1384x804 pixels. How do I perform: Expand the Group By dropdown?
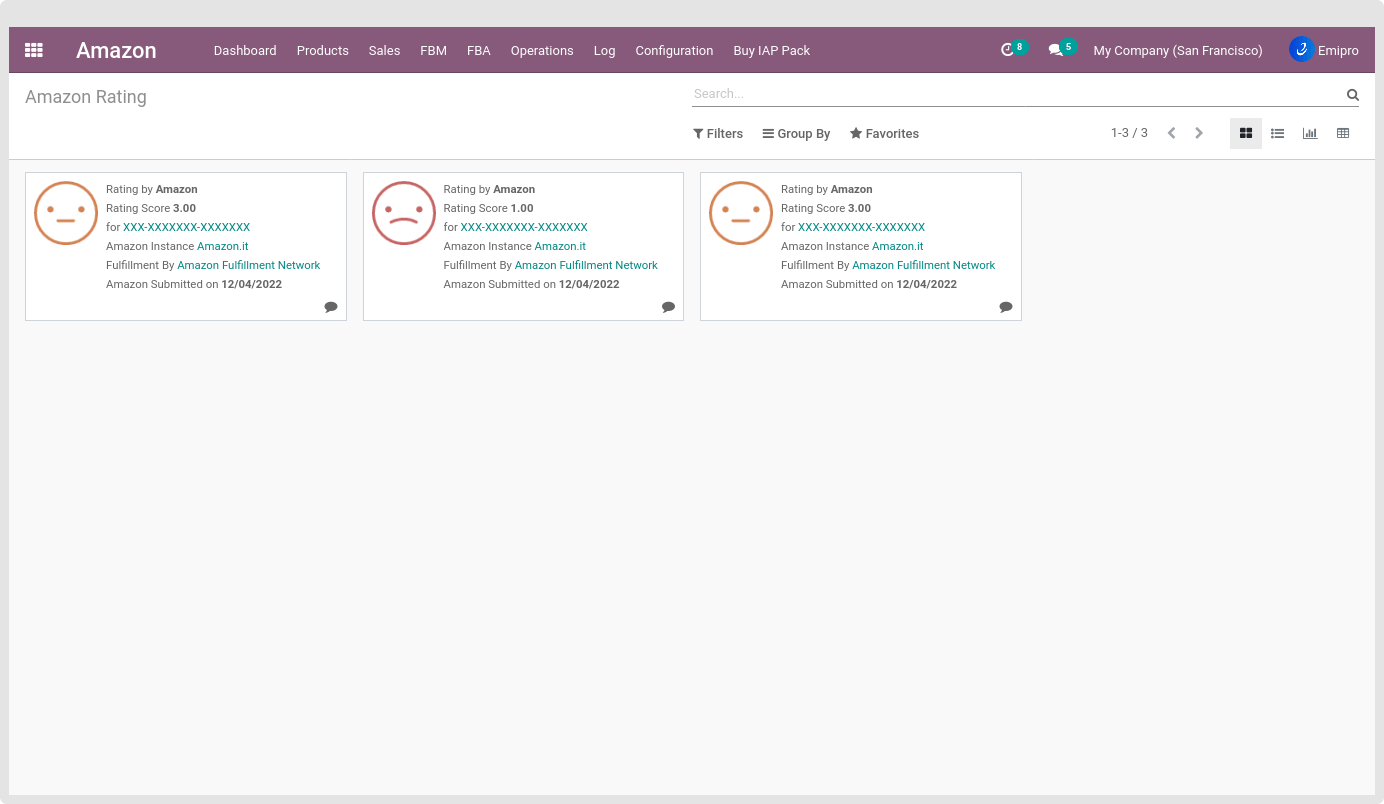coord(796,134)
